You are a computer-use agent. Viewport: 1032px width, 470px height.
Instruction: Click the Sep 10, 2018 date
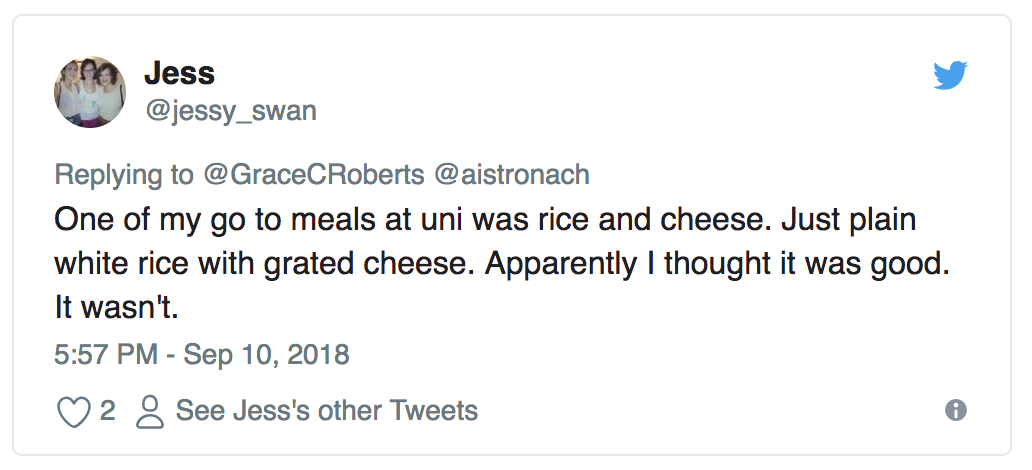coord(266,355)
